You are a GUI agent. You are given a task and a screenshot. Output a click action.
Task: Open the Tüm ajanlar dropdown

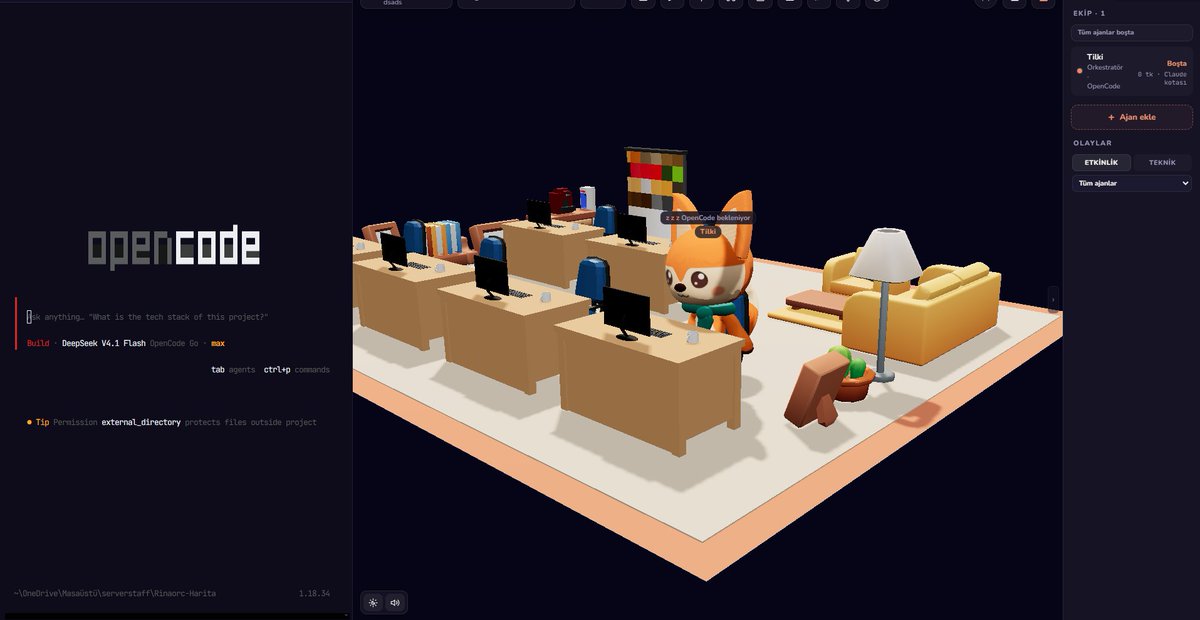pos(1131,183)
